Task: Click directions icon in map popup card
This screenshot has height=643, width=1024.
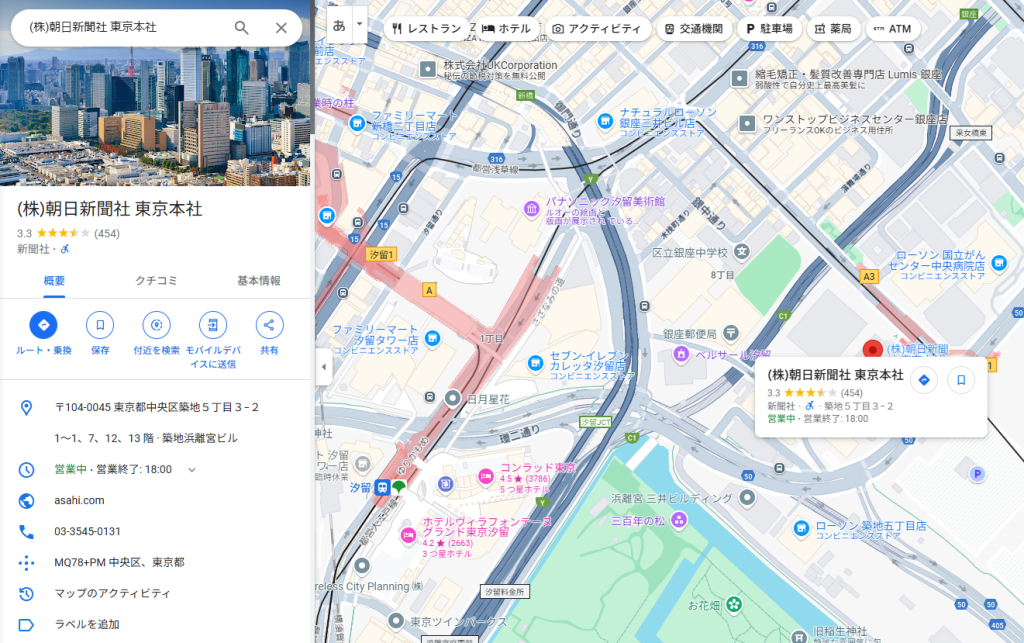Action: (924, 380)
